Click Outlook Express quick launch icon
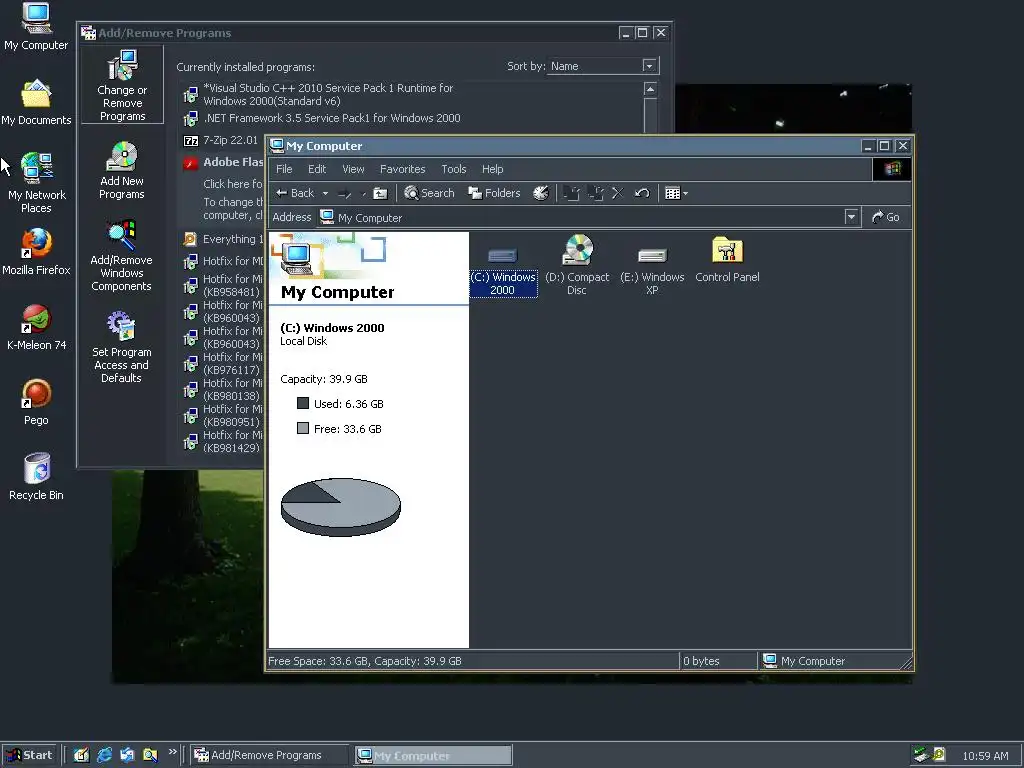Viewport: 1024px width, 768px height. [127, 755]
